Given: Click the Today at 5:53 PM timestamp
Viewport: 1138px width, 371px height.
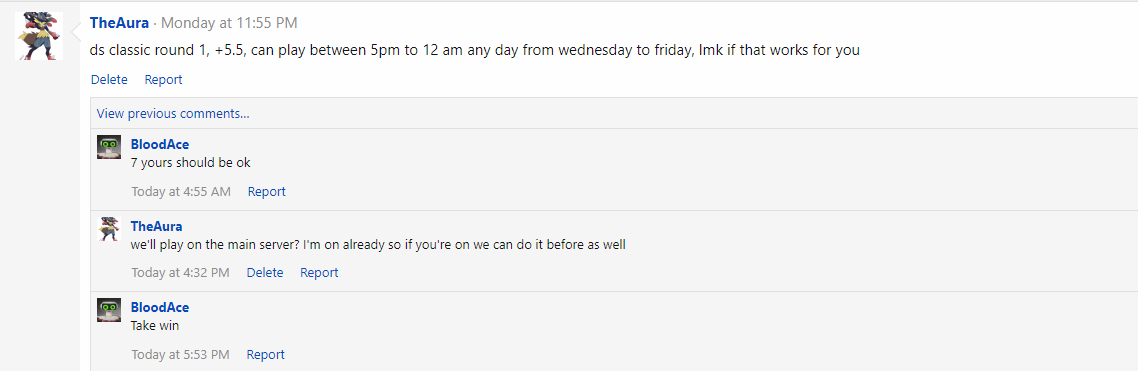Looking at the screenshot, I should pos(180,355).
